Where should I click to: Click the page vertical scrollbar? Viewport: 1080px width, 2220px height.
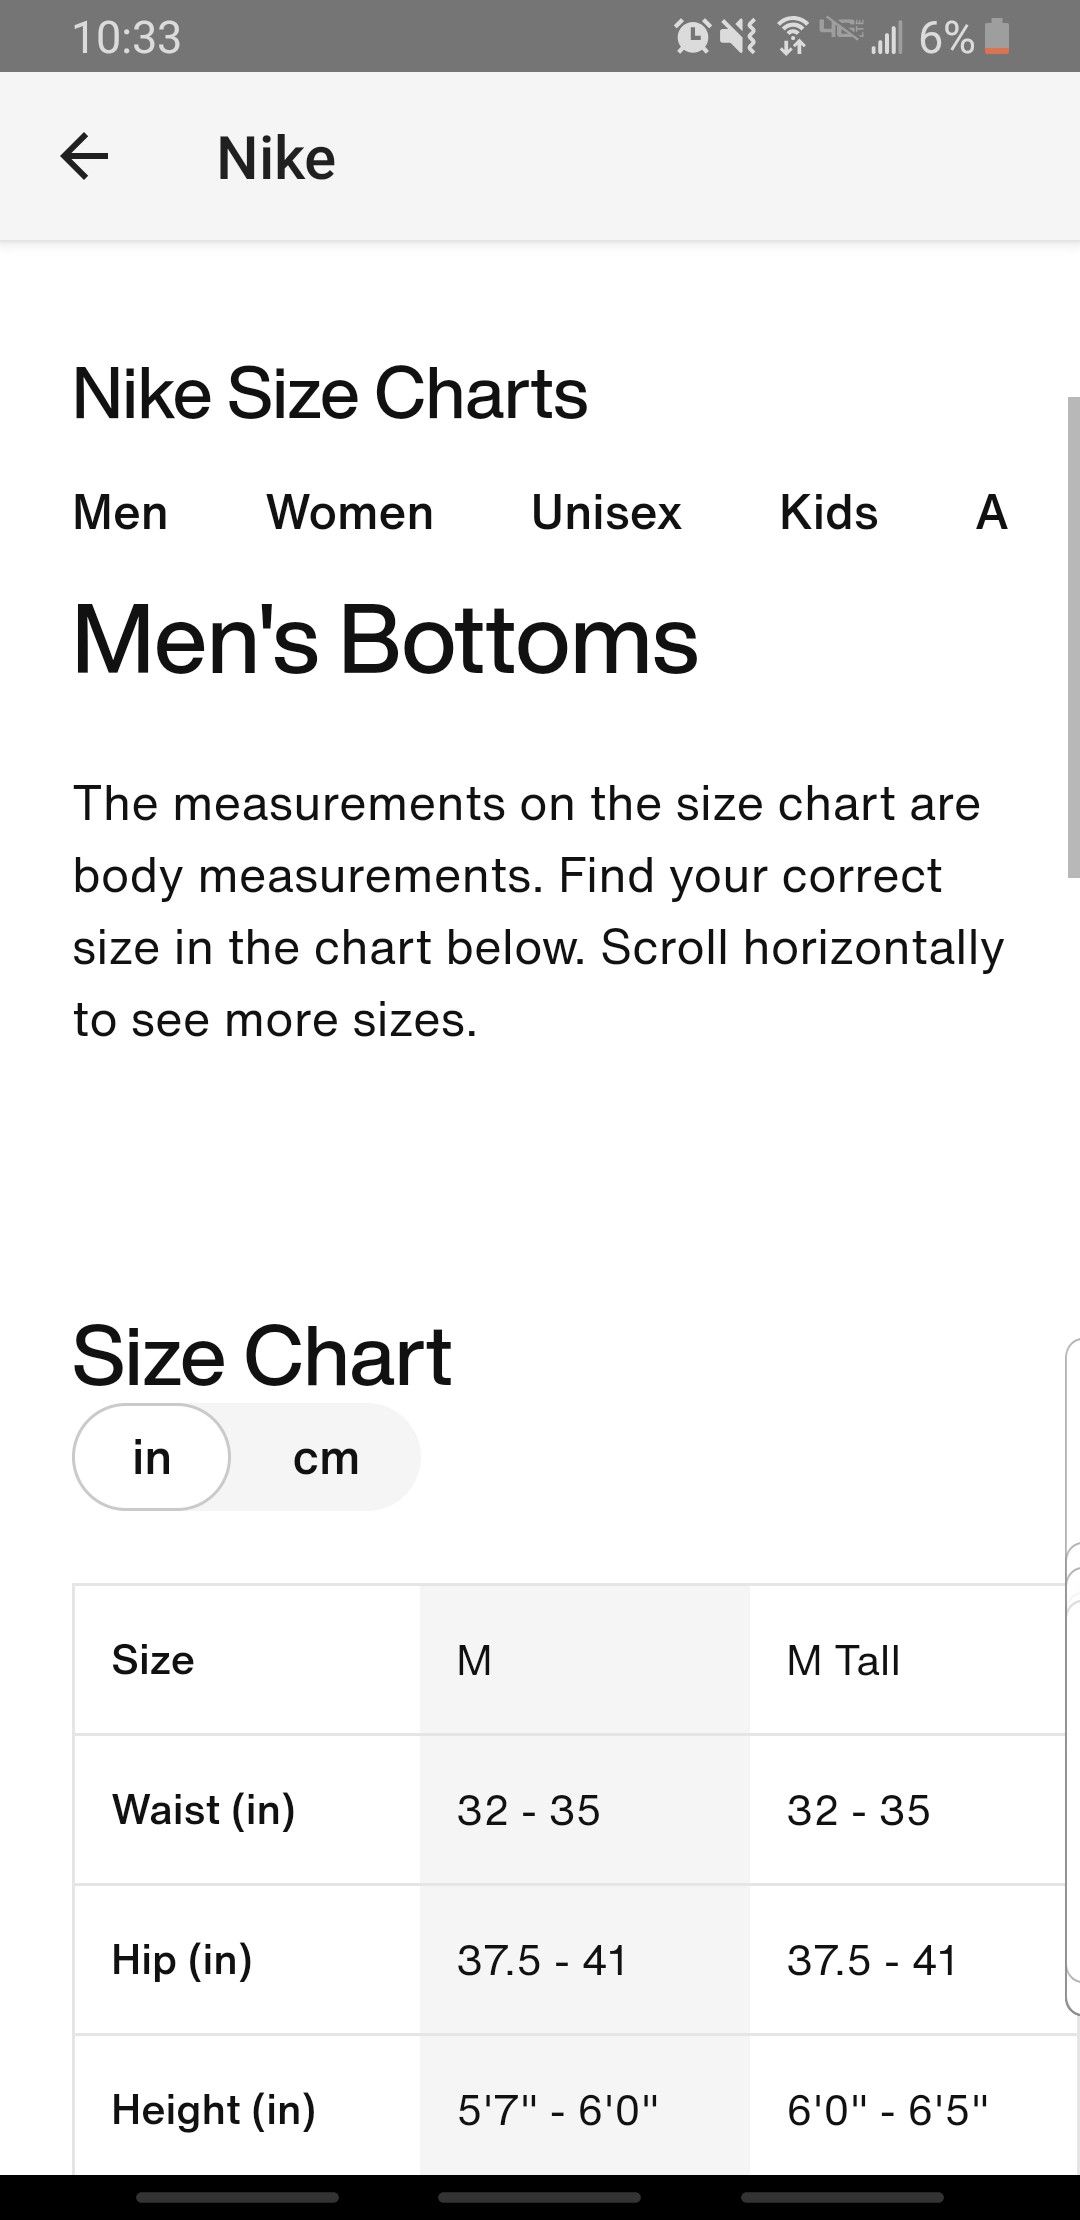tap(1073, 637)
